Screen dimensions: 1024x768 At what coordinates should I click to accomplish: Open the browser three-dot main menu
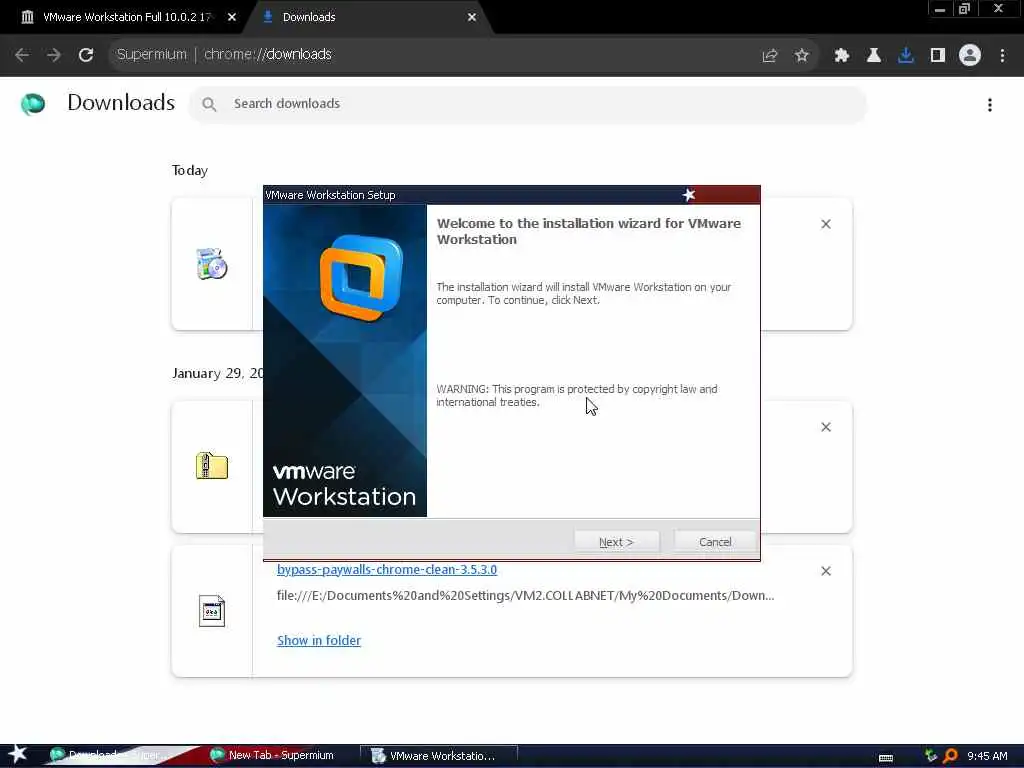(1002, 56)
